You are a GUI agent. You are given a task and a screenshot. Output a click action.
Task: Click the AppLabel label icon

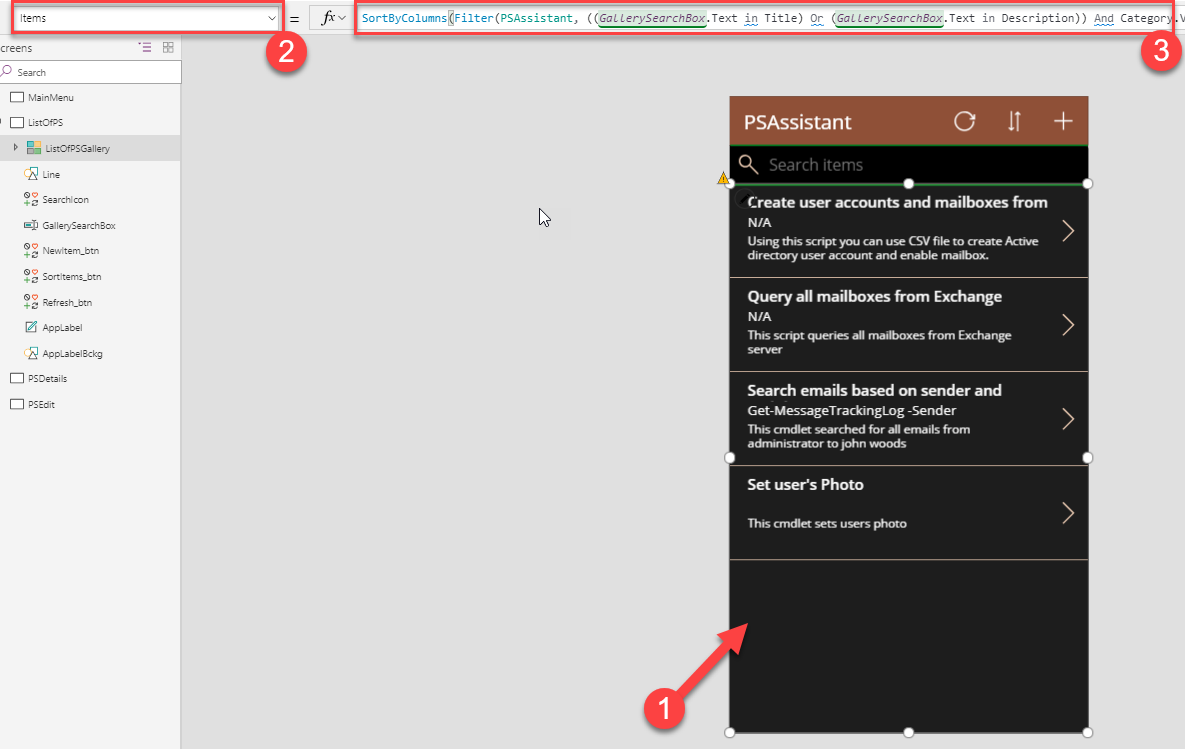pyautogui.click(x=31, y=327)
